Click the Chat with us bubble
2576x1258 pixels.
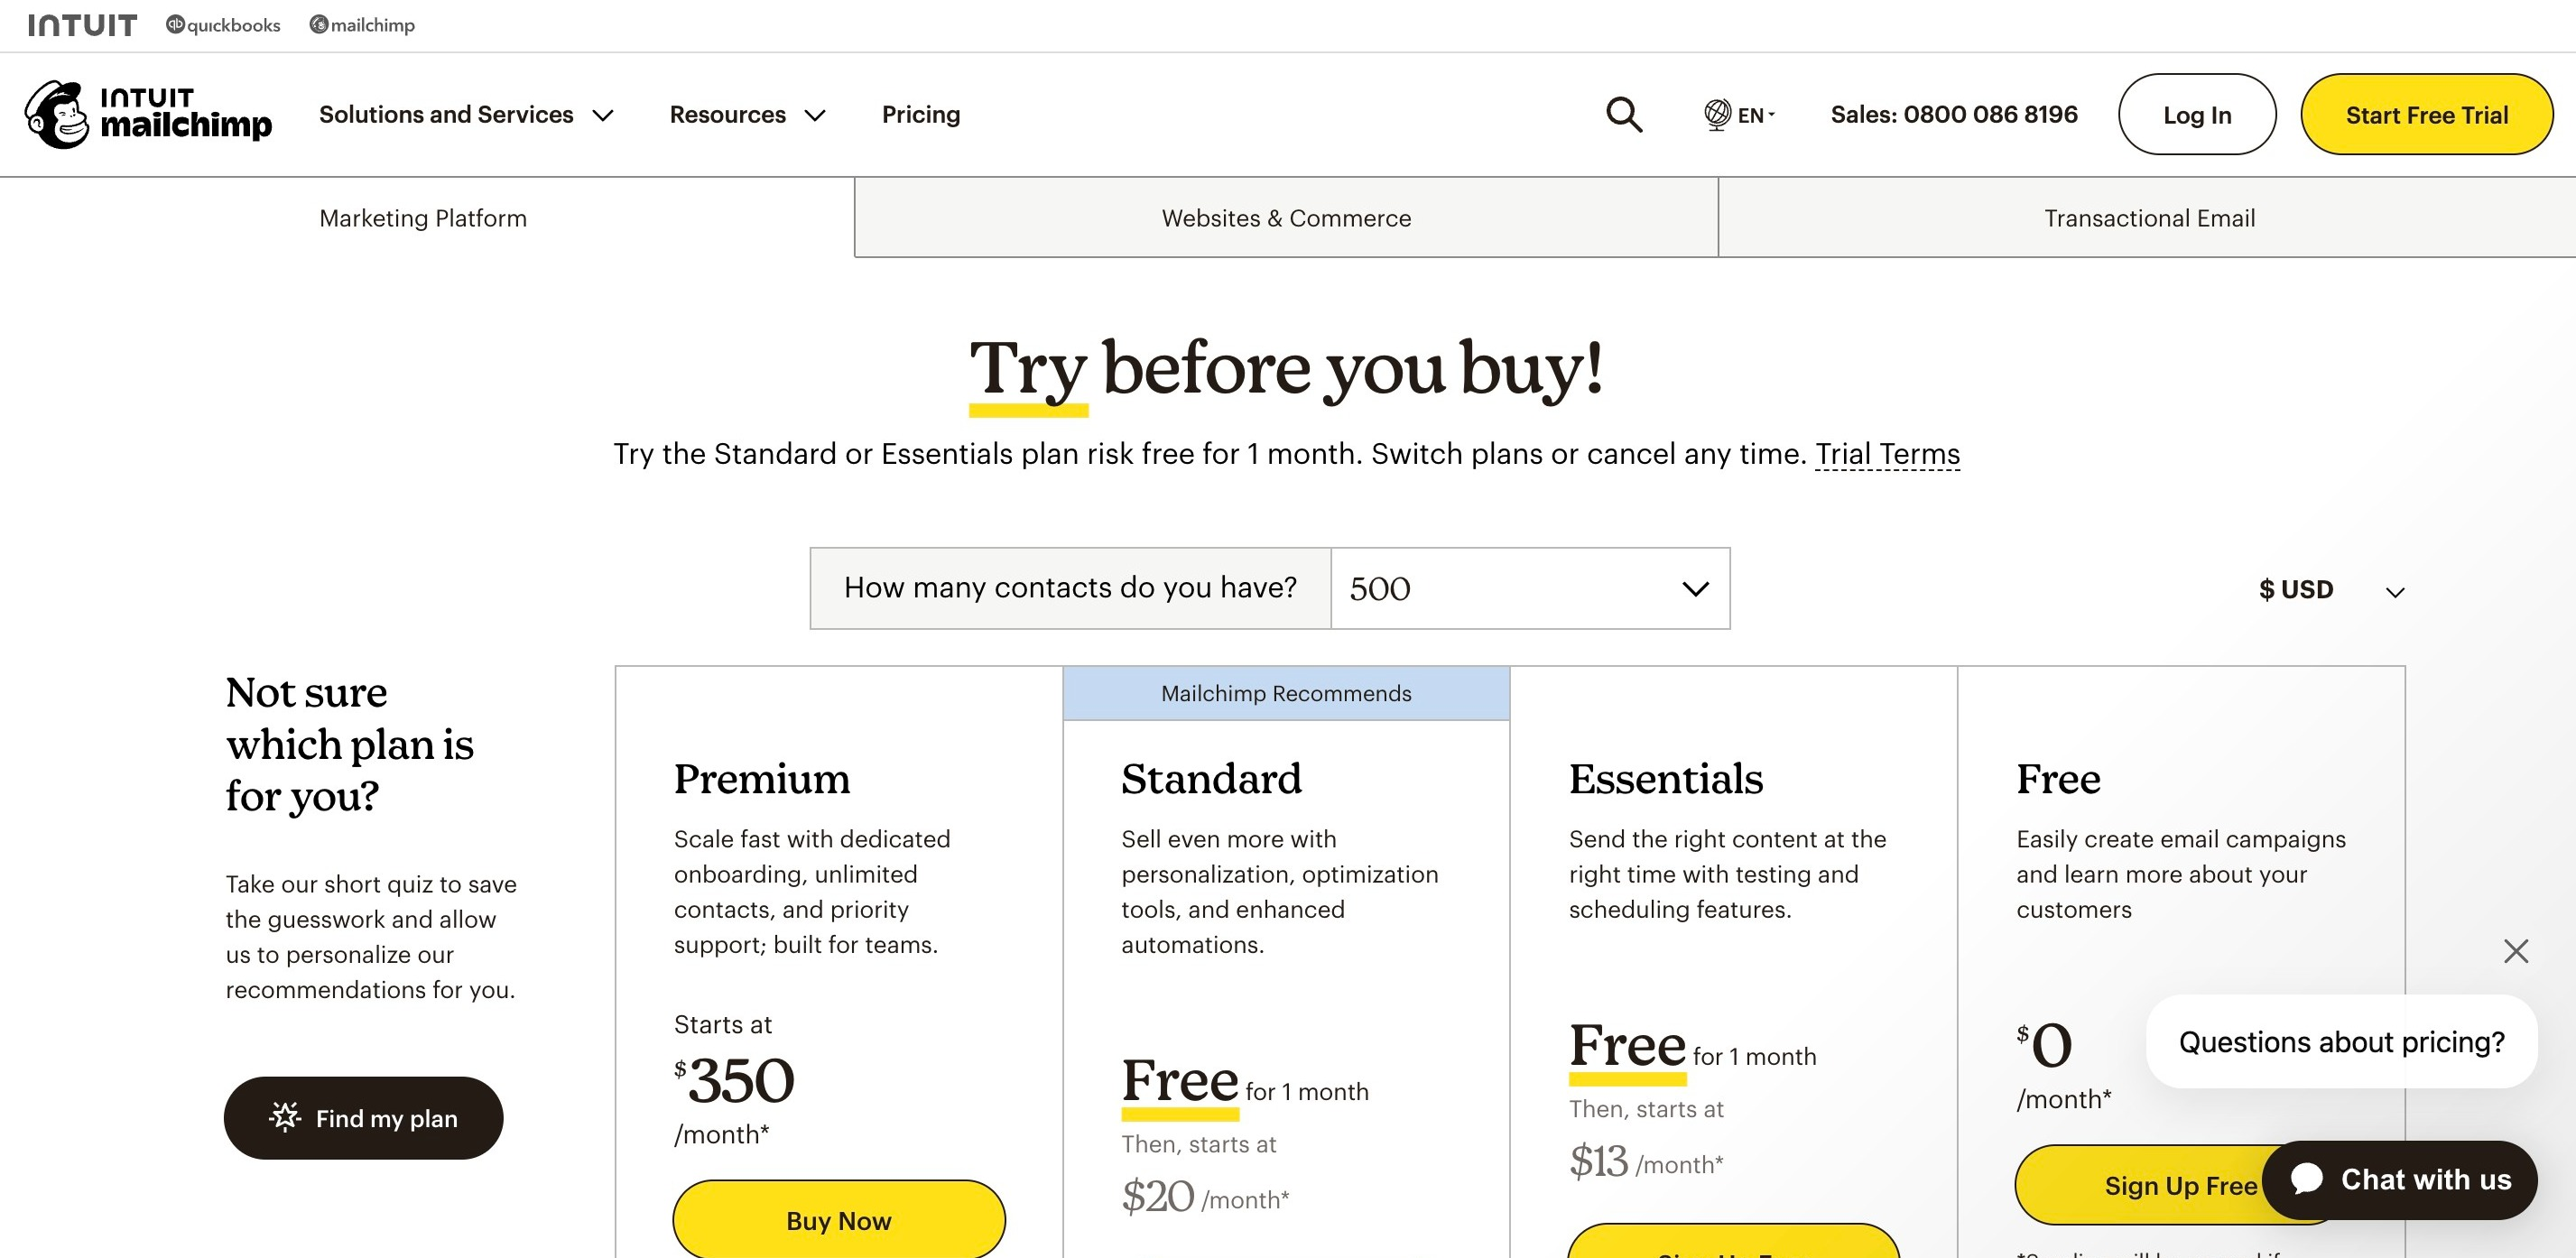click(2400, 1179)
